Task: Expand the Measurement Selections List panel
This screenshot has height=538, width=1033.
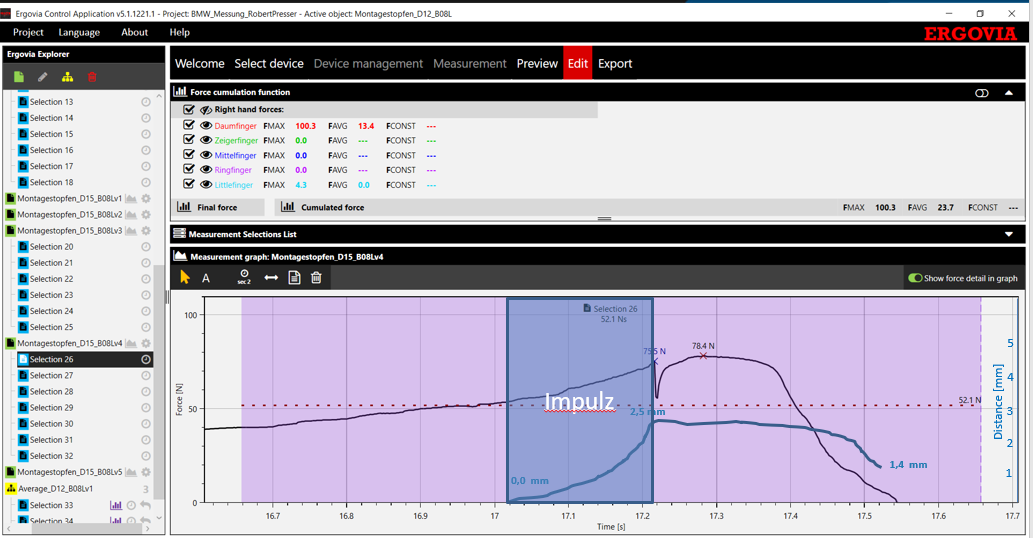Action: (1008, 234)
